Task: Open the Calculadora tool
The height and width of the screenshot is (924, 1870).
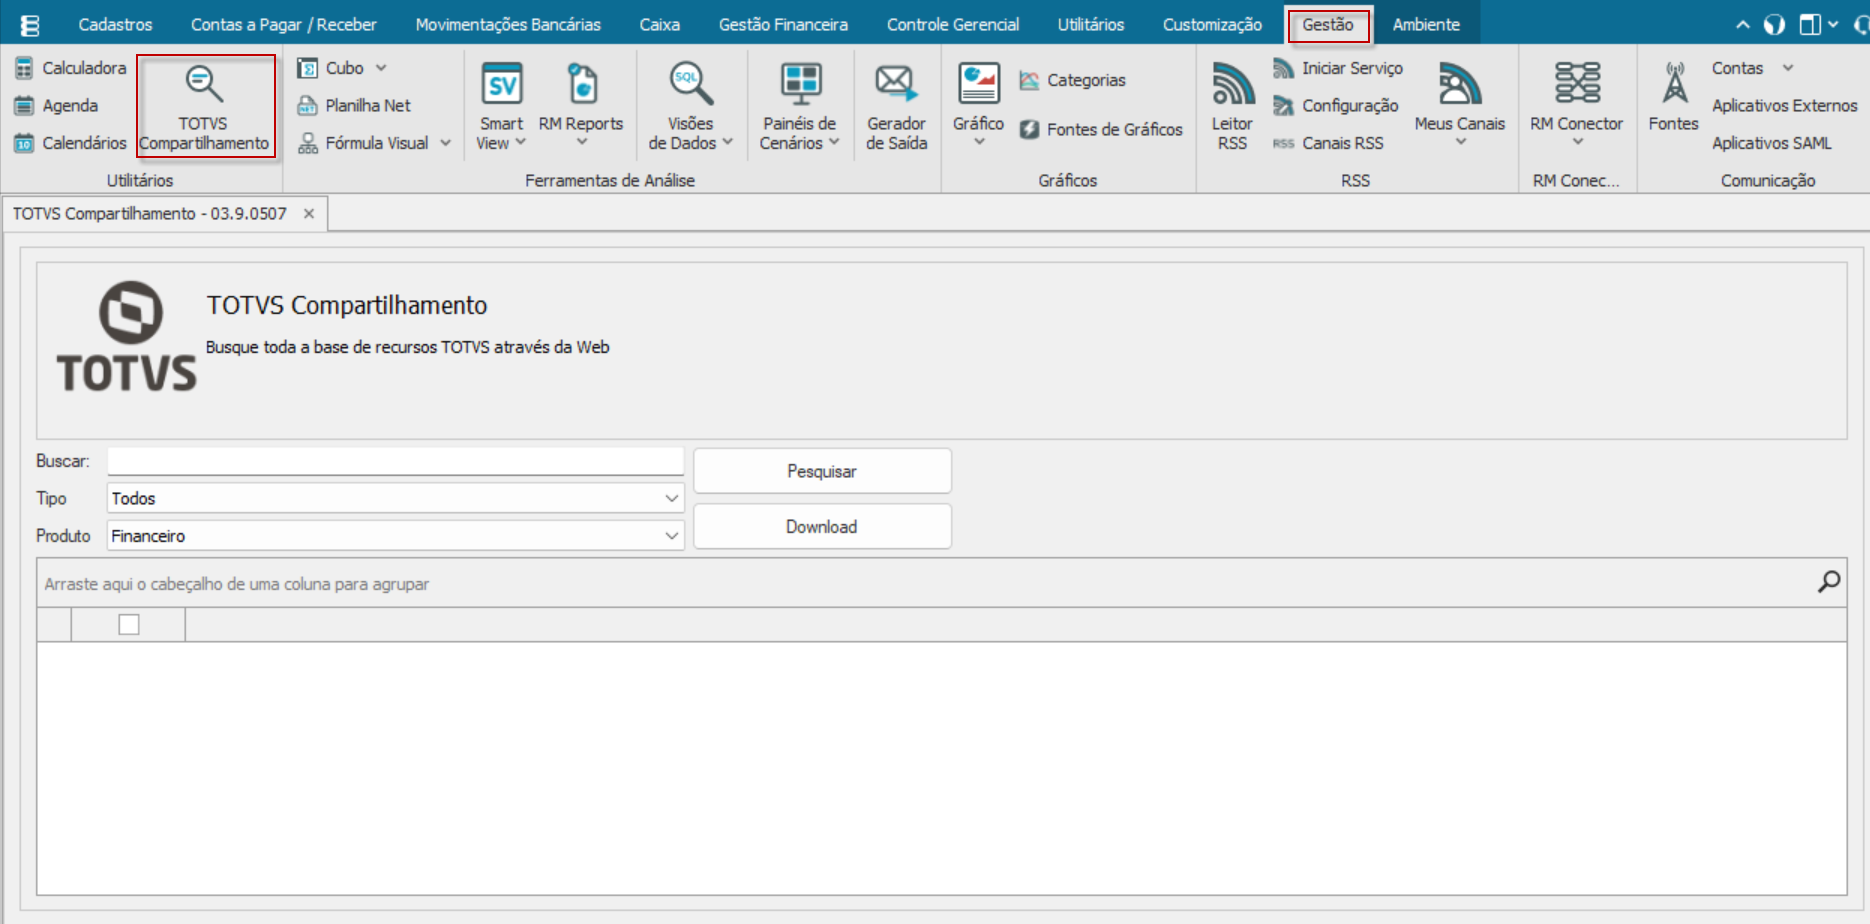Action: 71,68
